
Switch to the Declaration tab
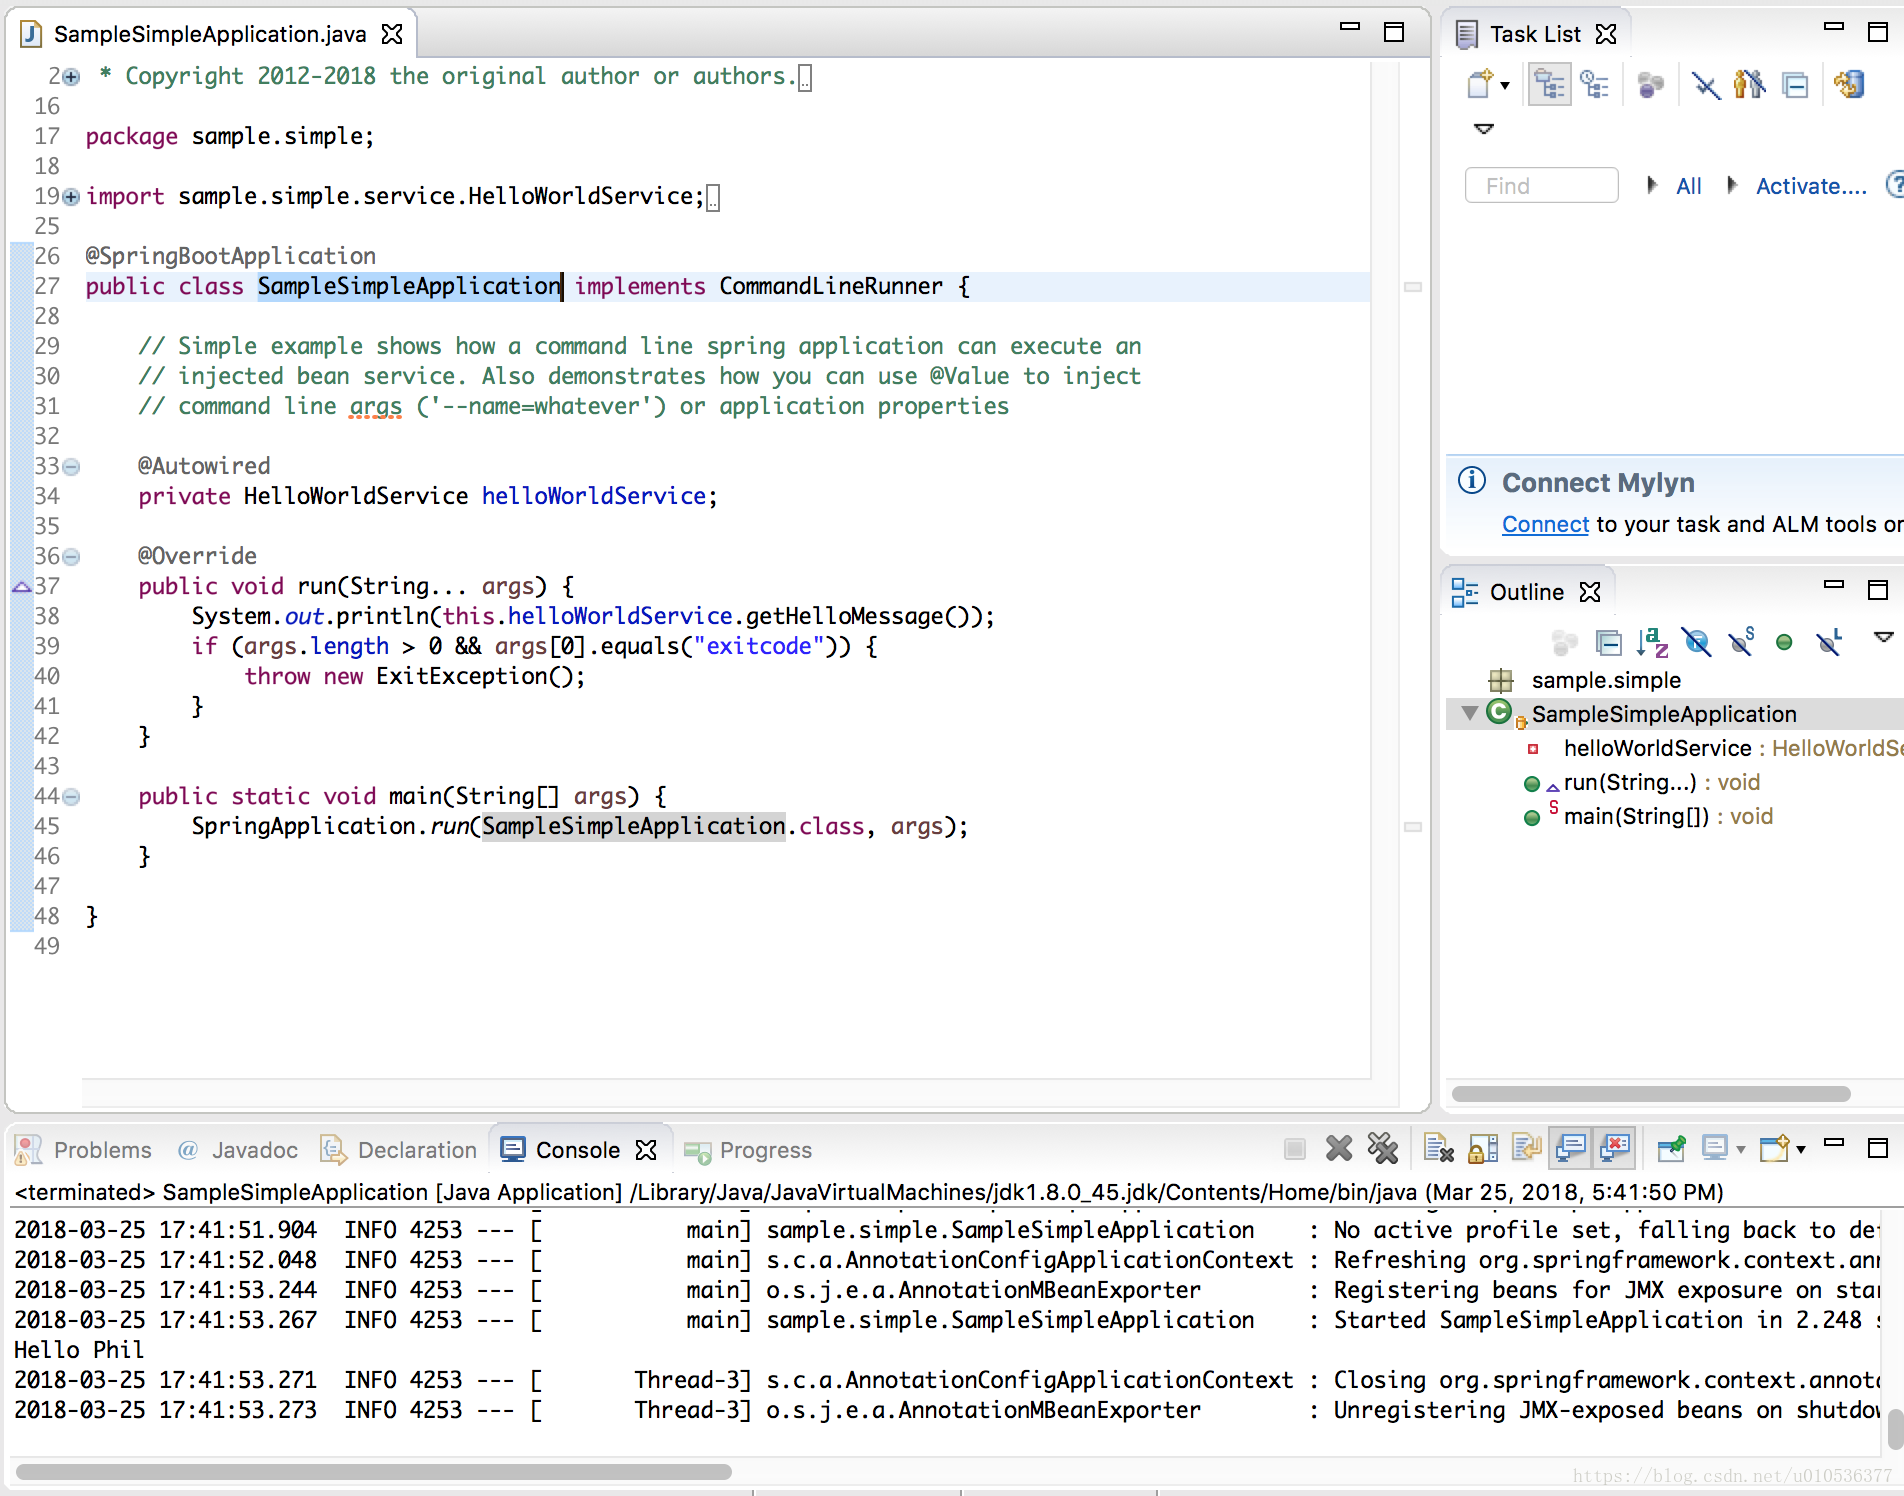tap(398, 1150)
